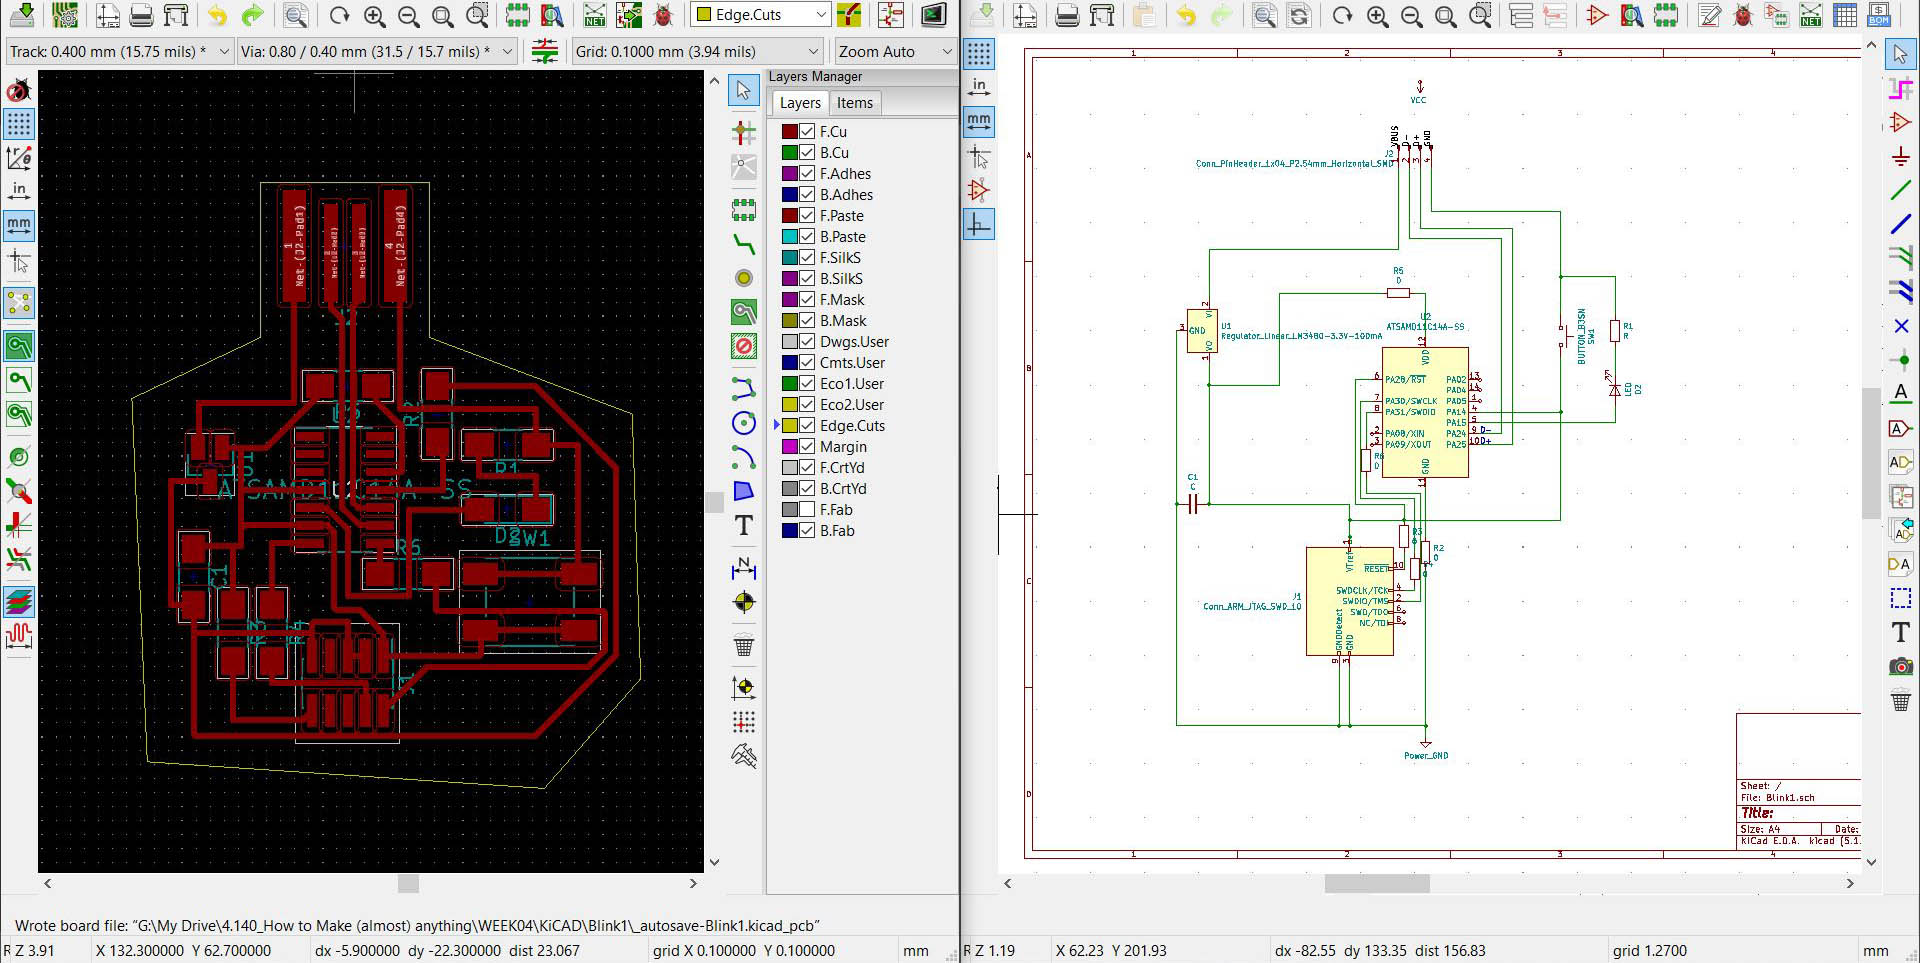Viewport: 1920px width, 963px height.
Task: Click the auto track width icon
Action: pyautogui.click(x=545, y=51)
